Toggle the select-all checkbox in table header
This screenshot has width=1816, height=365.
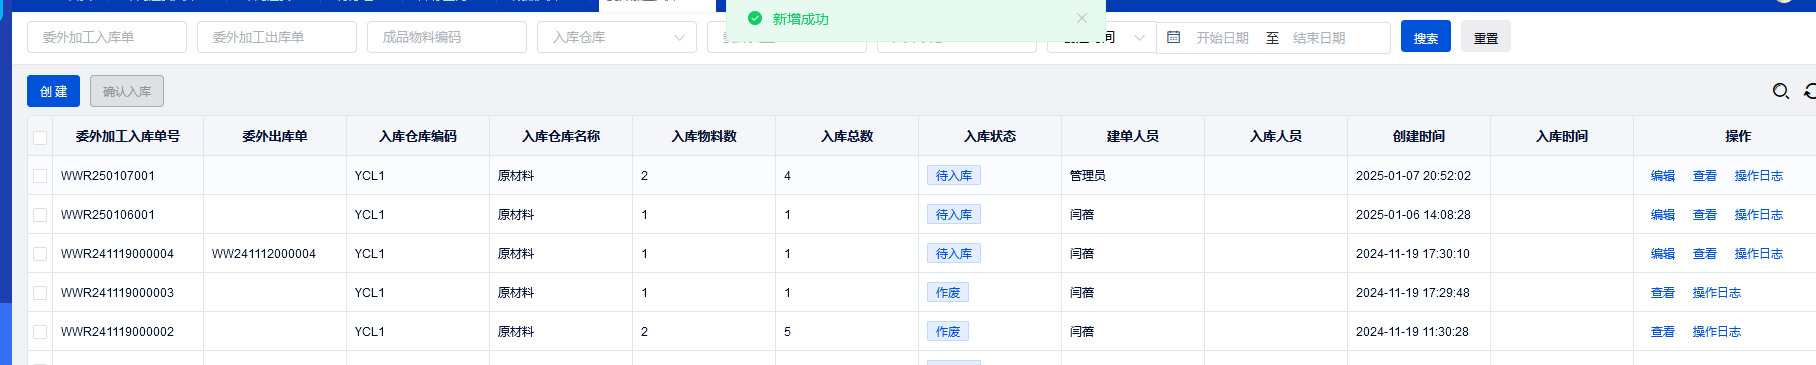(40, 137)
